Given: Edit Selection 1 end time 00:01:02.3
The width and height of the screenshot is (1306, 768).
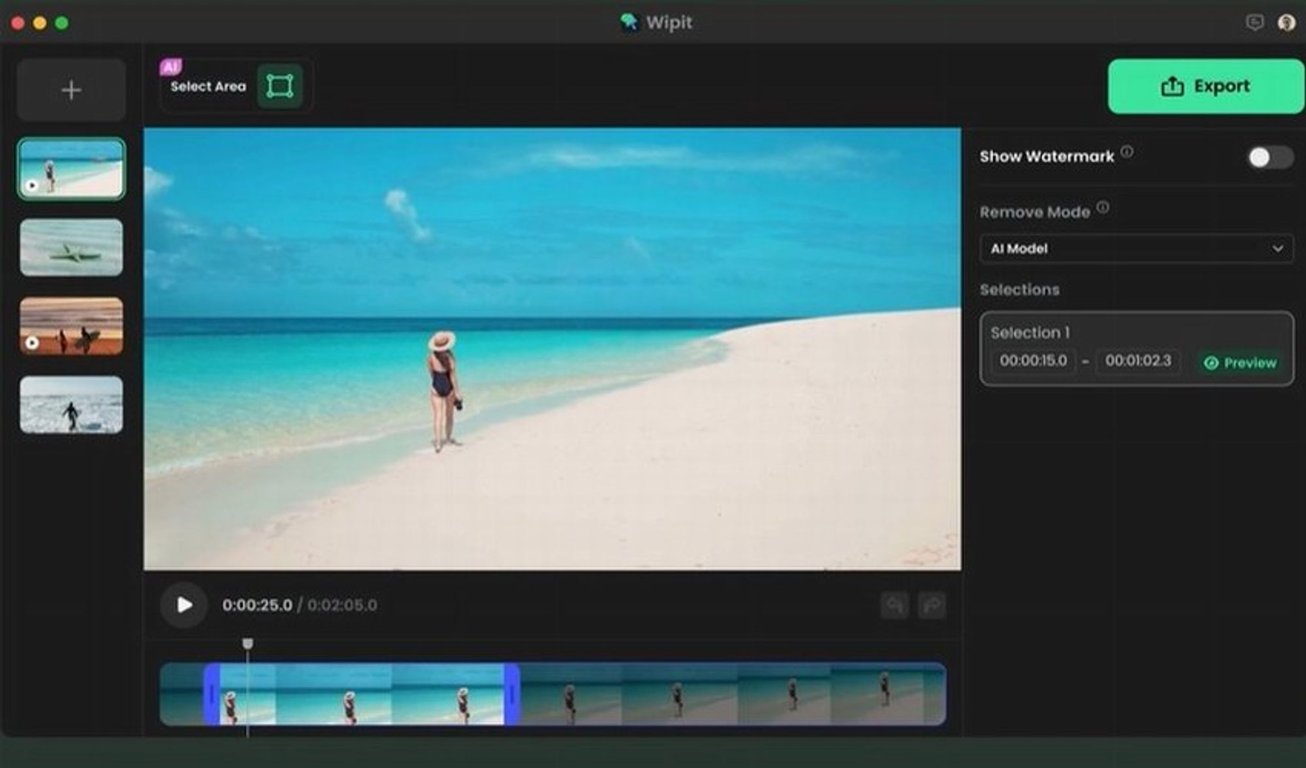Looking at the screenshot, I should pos(1138,361).
